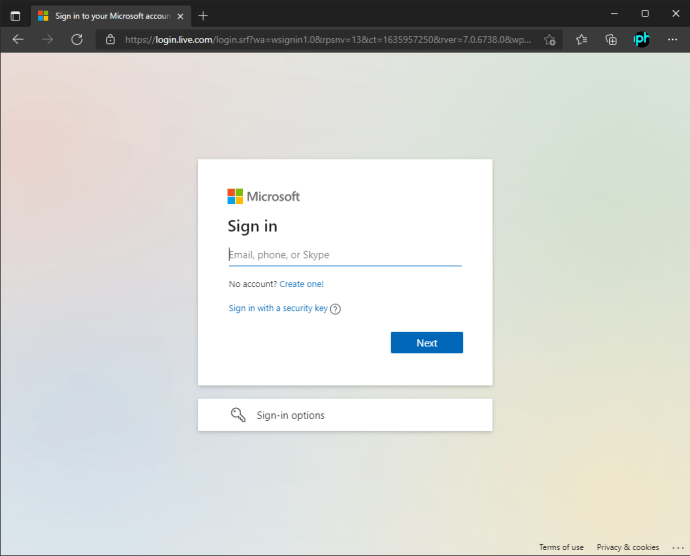
Task: Open the Terms of use link
Action: (562, 547)
